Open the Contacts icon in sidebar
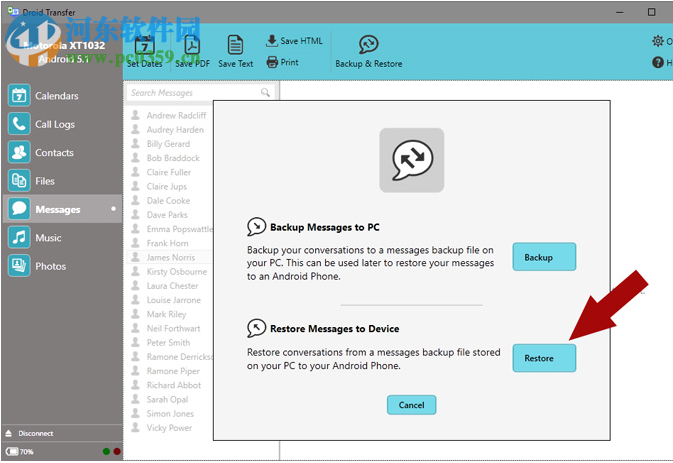 [19, 152]
